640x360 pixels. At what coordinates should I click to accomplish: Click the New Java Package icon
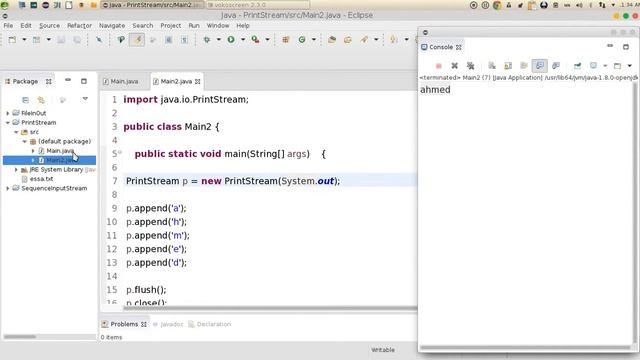click(286, 40)
